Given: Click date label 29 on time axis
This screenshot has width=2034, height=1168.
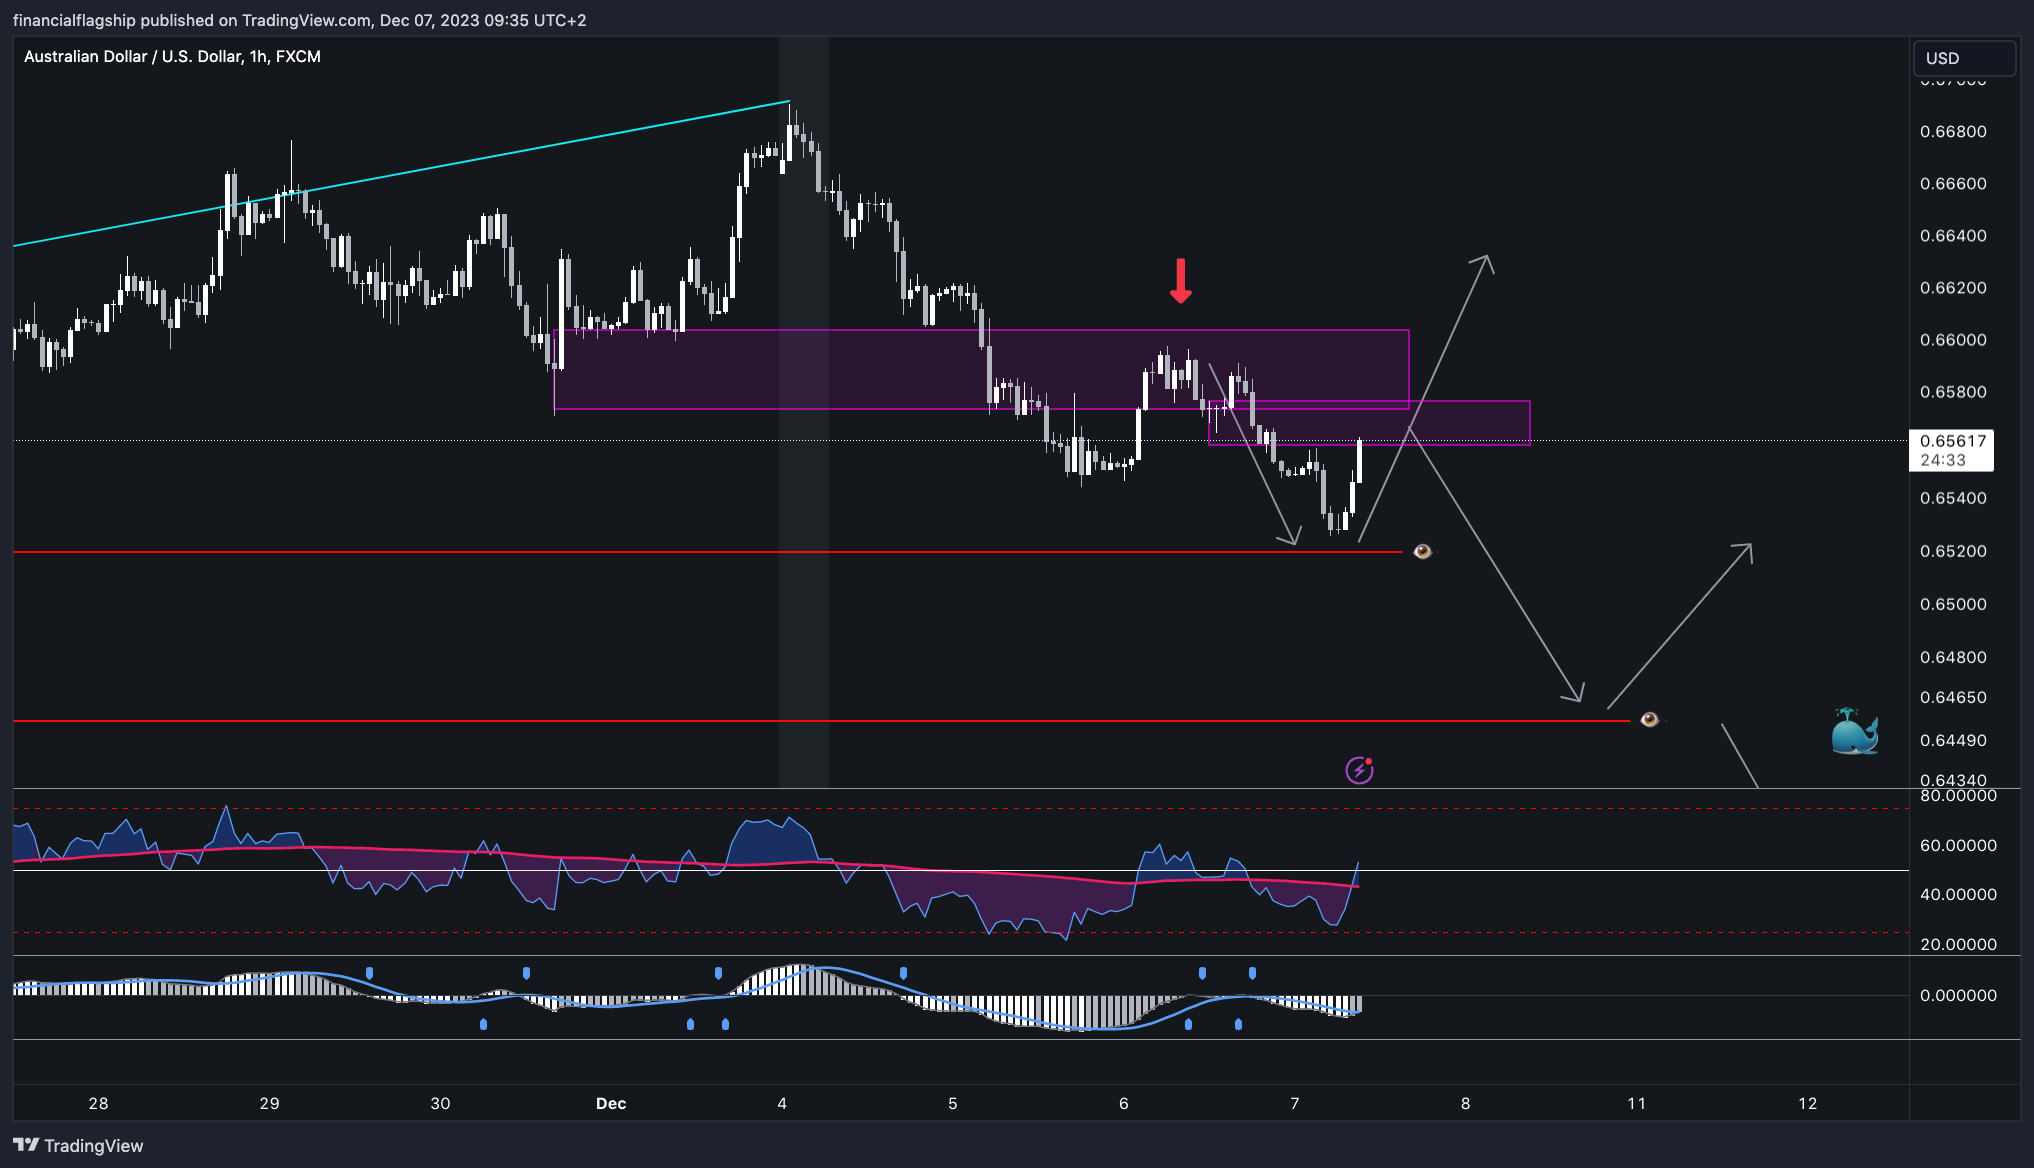Looking at the screenshot, I should 269,1103.
